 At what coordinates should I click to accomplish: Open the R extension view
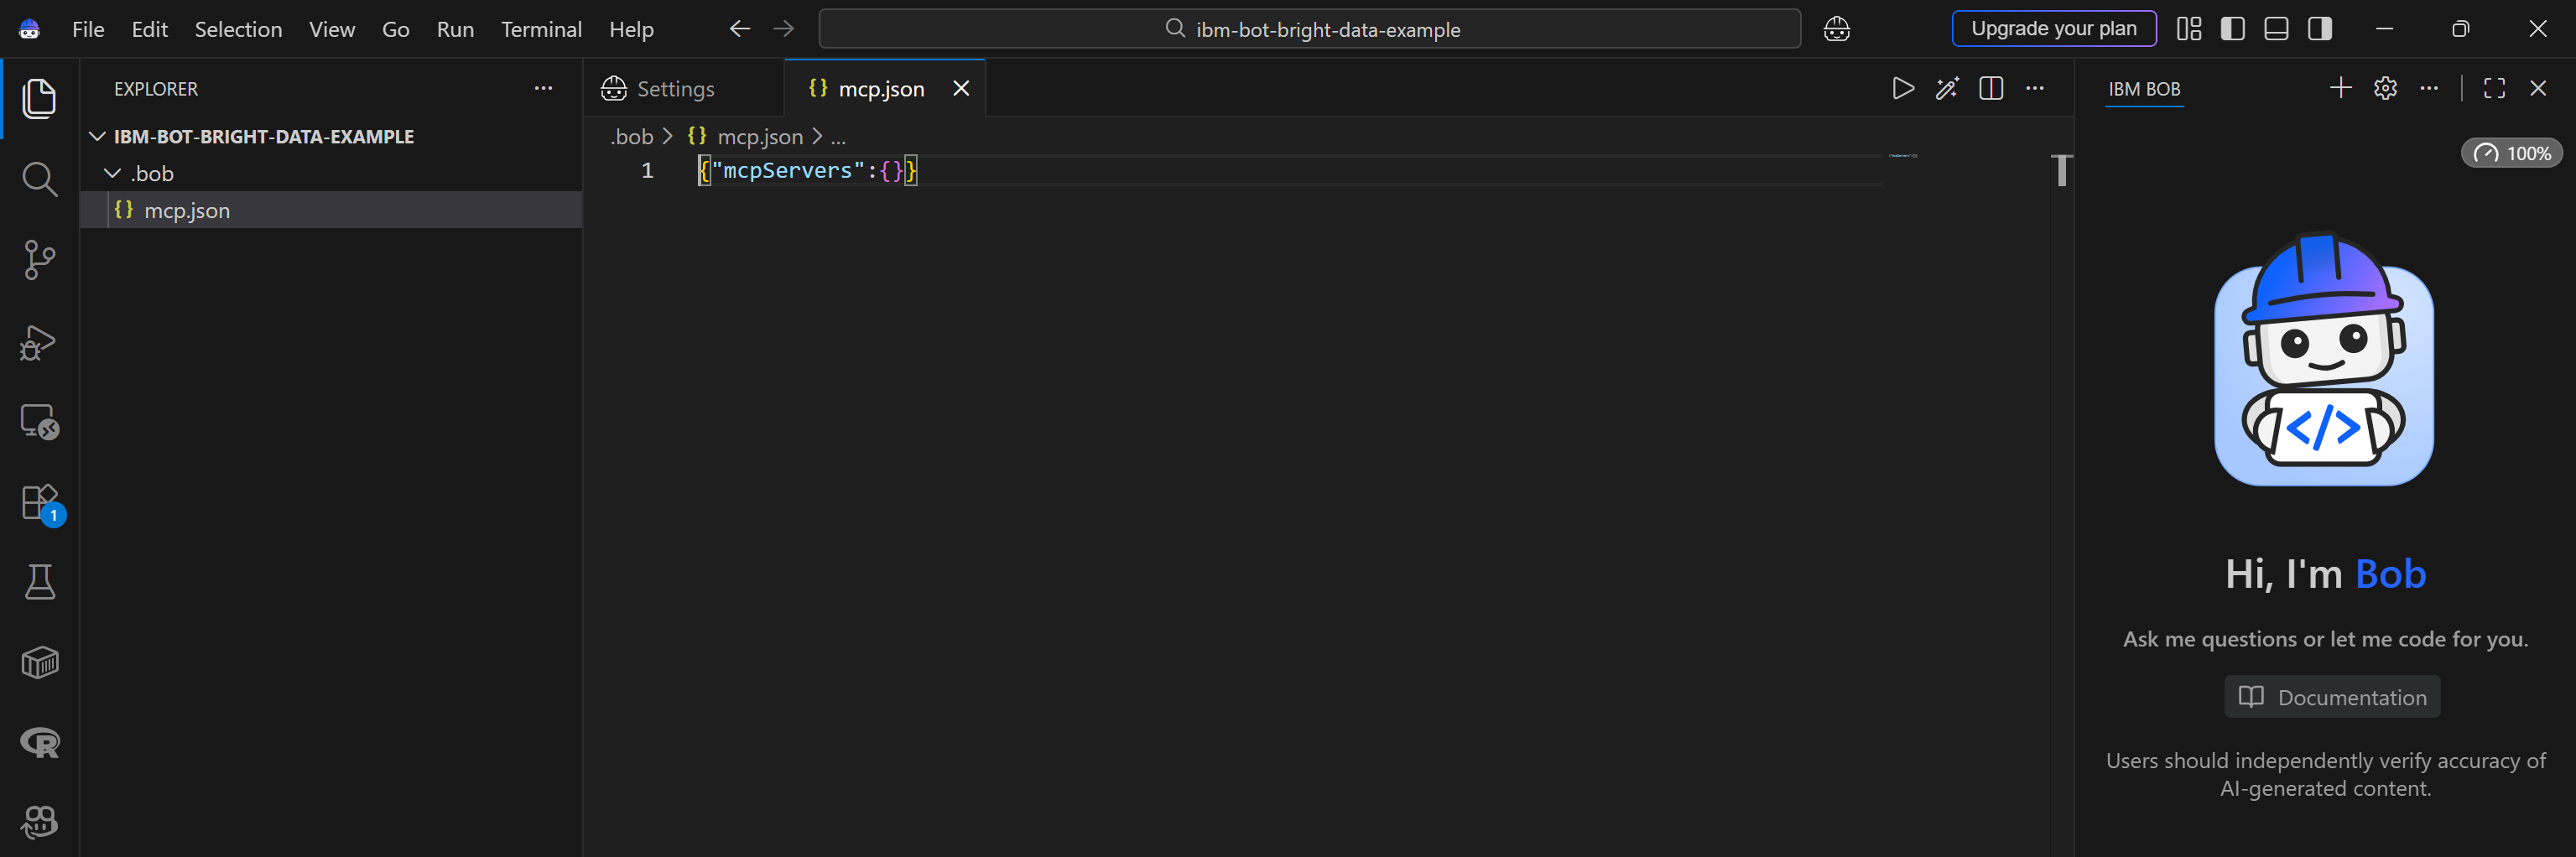39,742
